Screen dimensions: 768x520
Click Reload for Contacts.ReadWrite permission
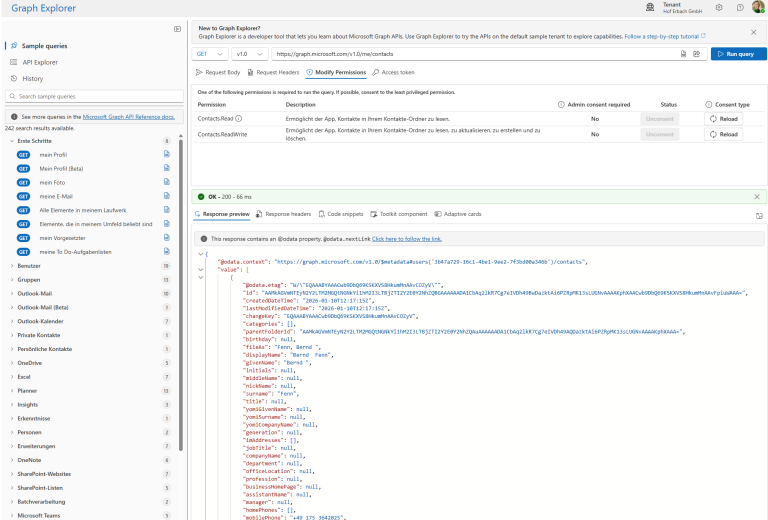723,134
